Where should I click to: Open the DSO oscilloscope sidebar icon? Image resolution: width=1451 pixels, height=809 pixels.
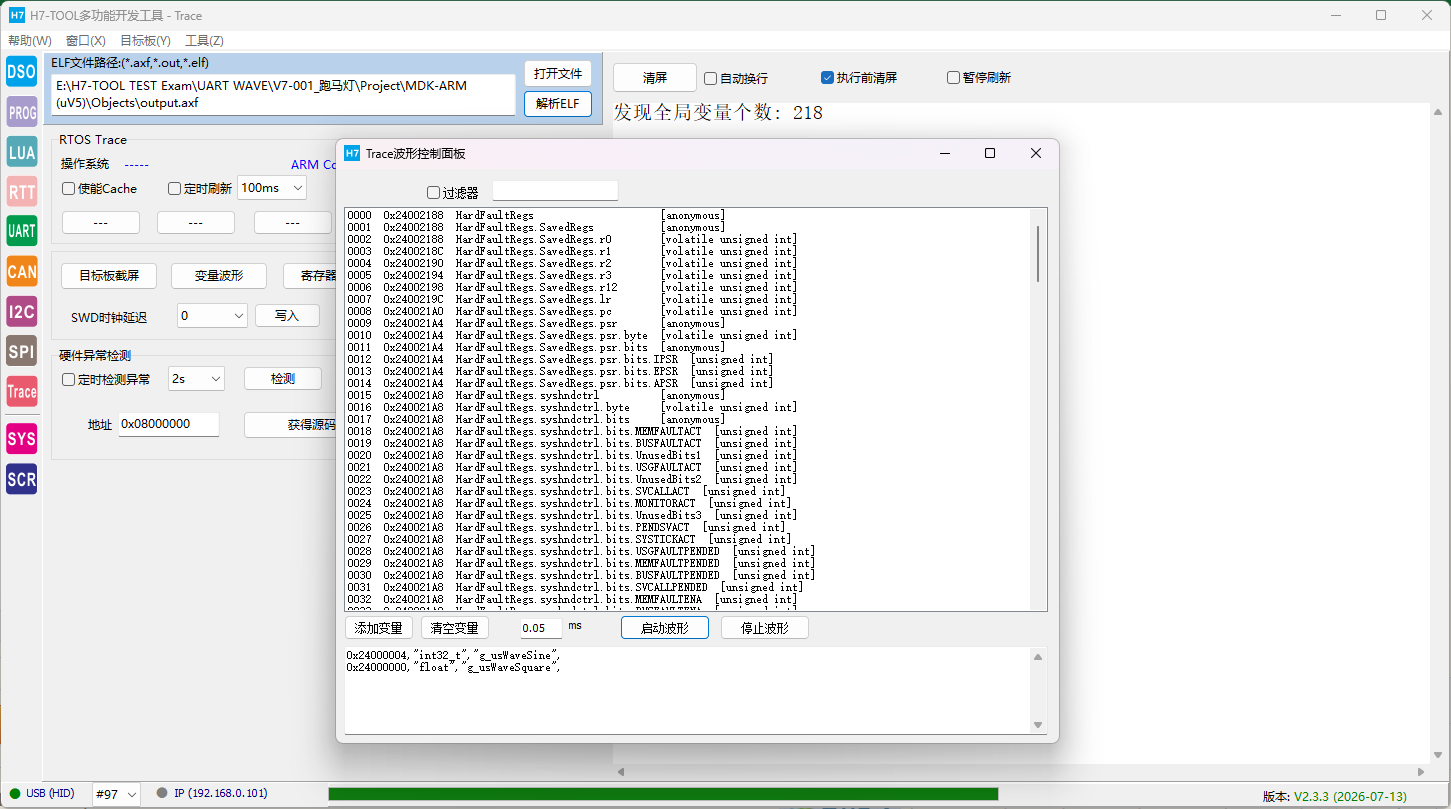[22, 71]
